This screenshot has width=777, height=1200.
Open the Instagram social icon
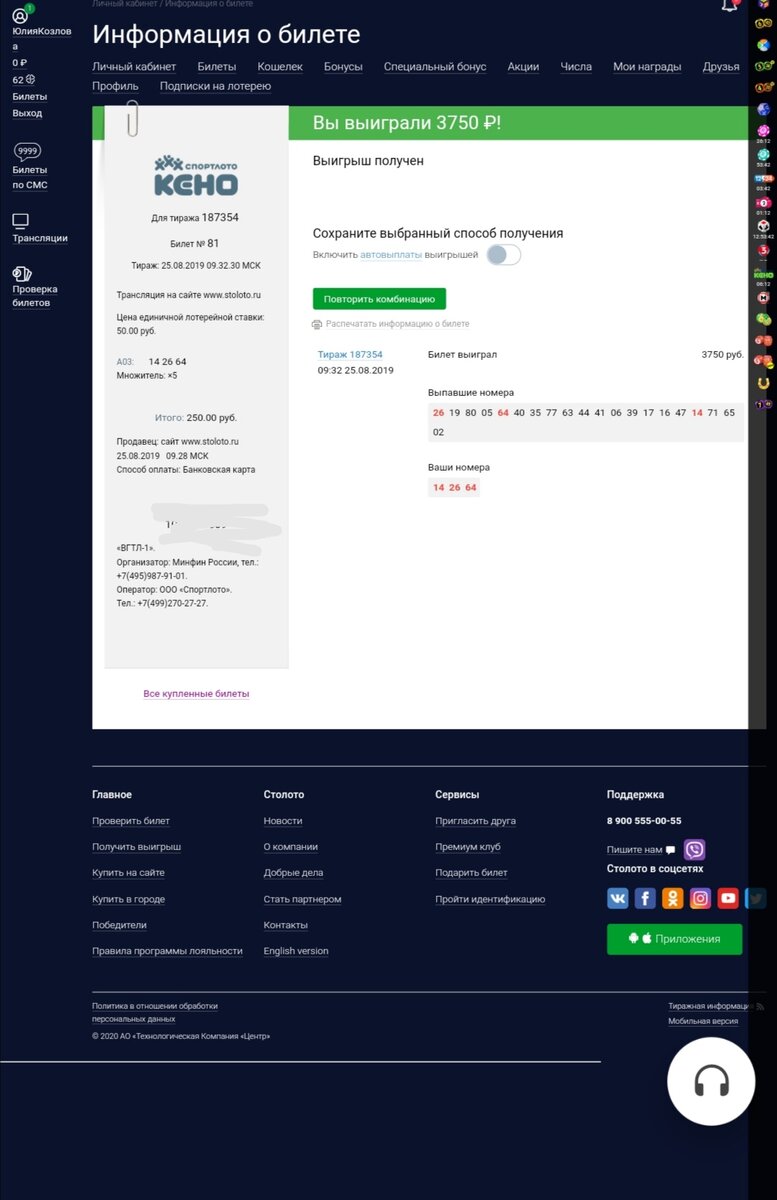click(x=700, y=898)
